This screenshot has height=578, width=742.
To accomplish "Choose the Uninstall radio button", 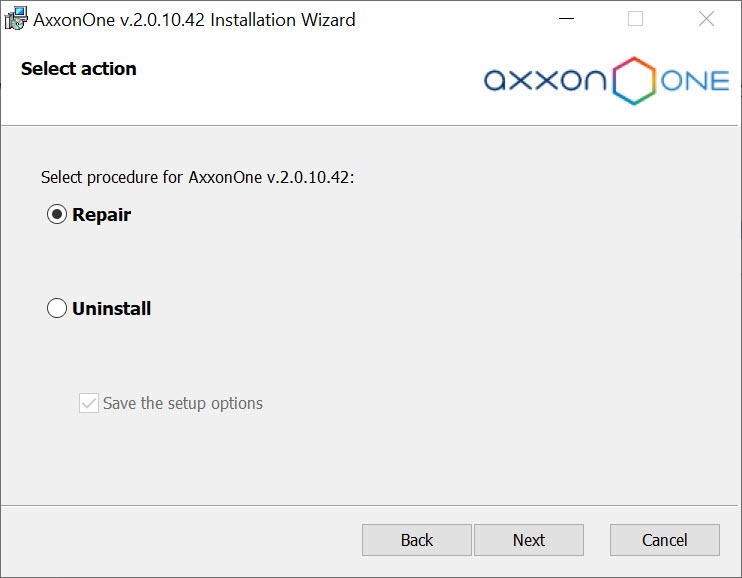I will point(57,309).
